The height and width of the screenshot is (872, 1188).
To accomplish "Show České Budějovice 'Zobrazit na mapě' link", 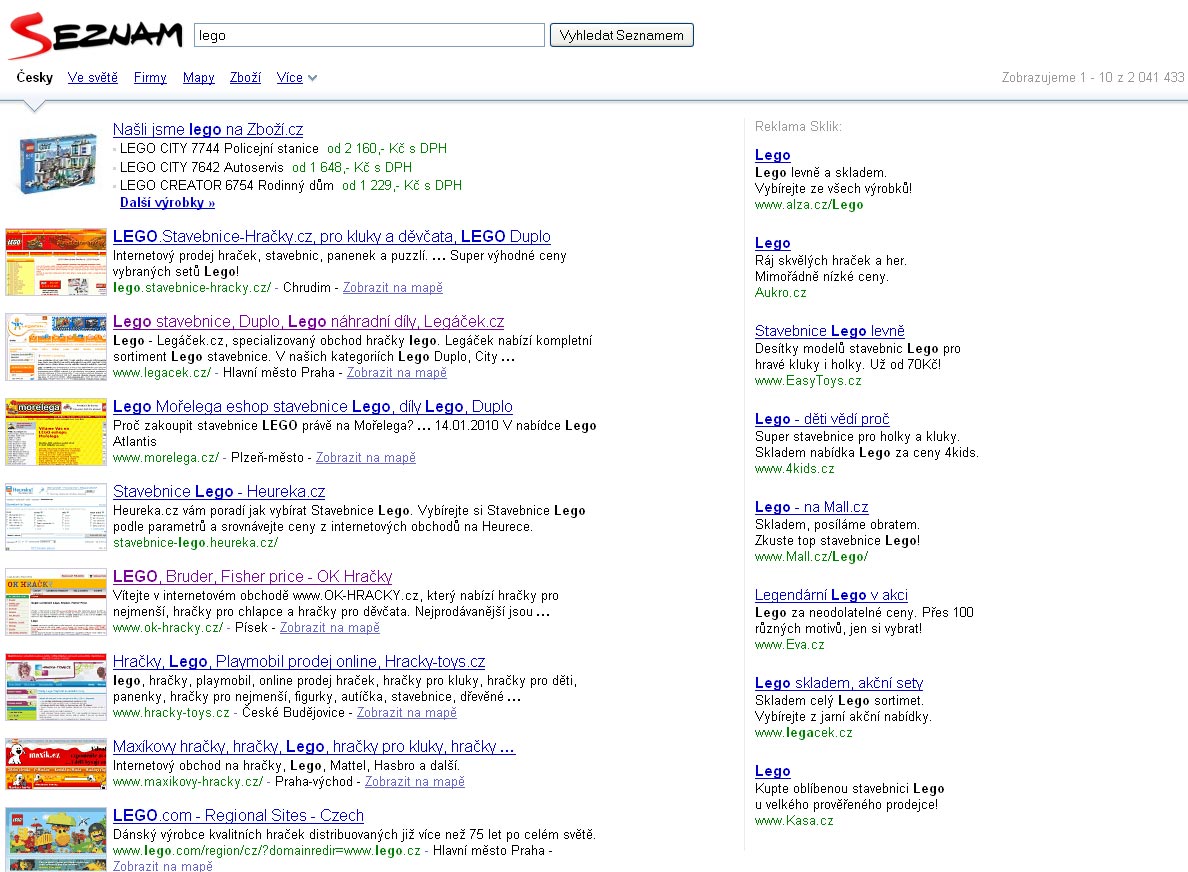I will pyautogui.click(x=406, y=713).
